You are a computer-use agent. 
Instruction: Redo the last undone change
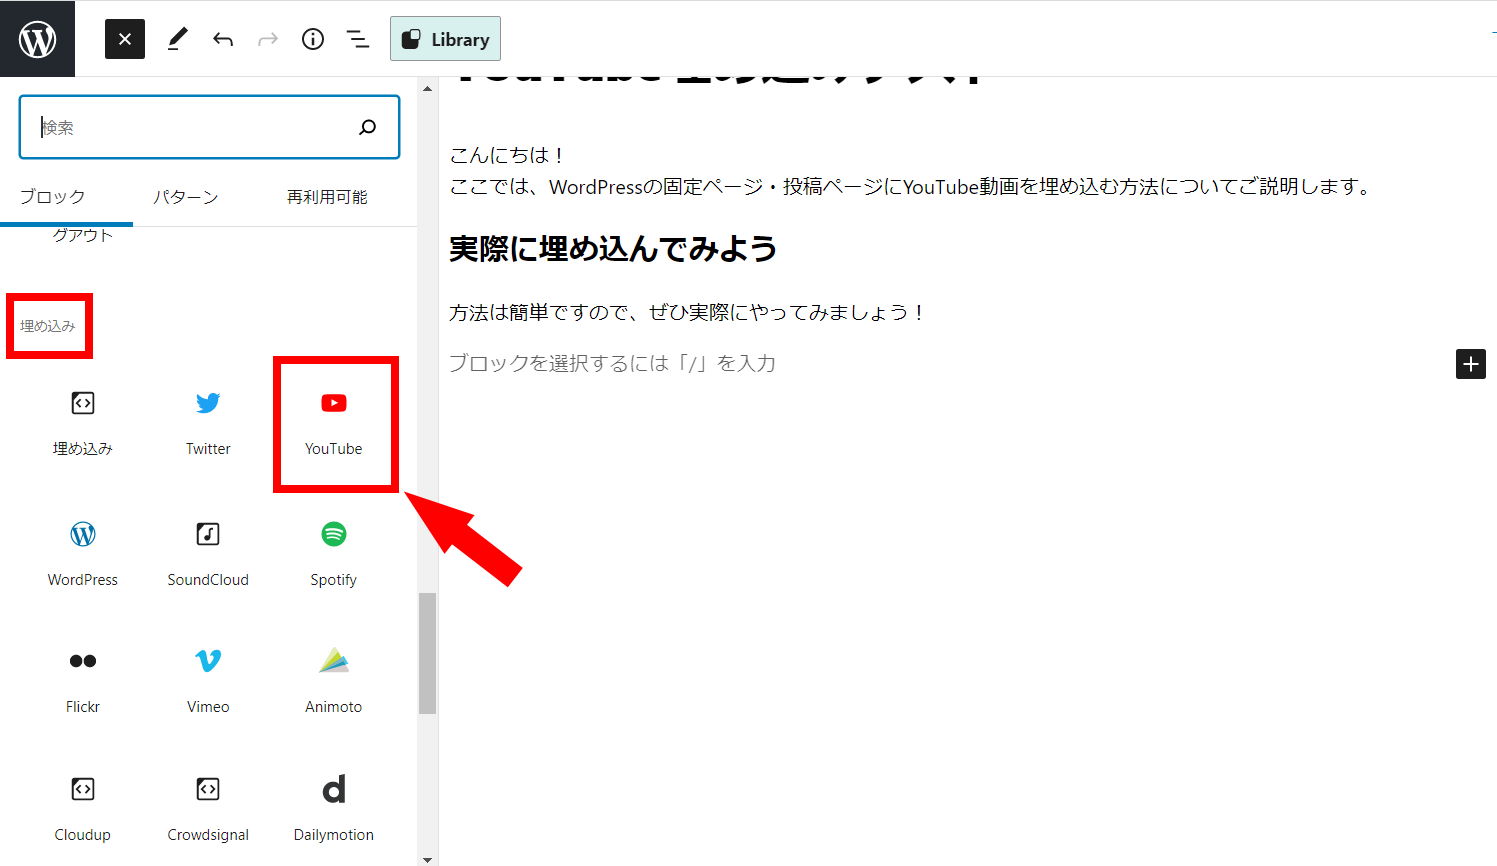pos(267,40)
